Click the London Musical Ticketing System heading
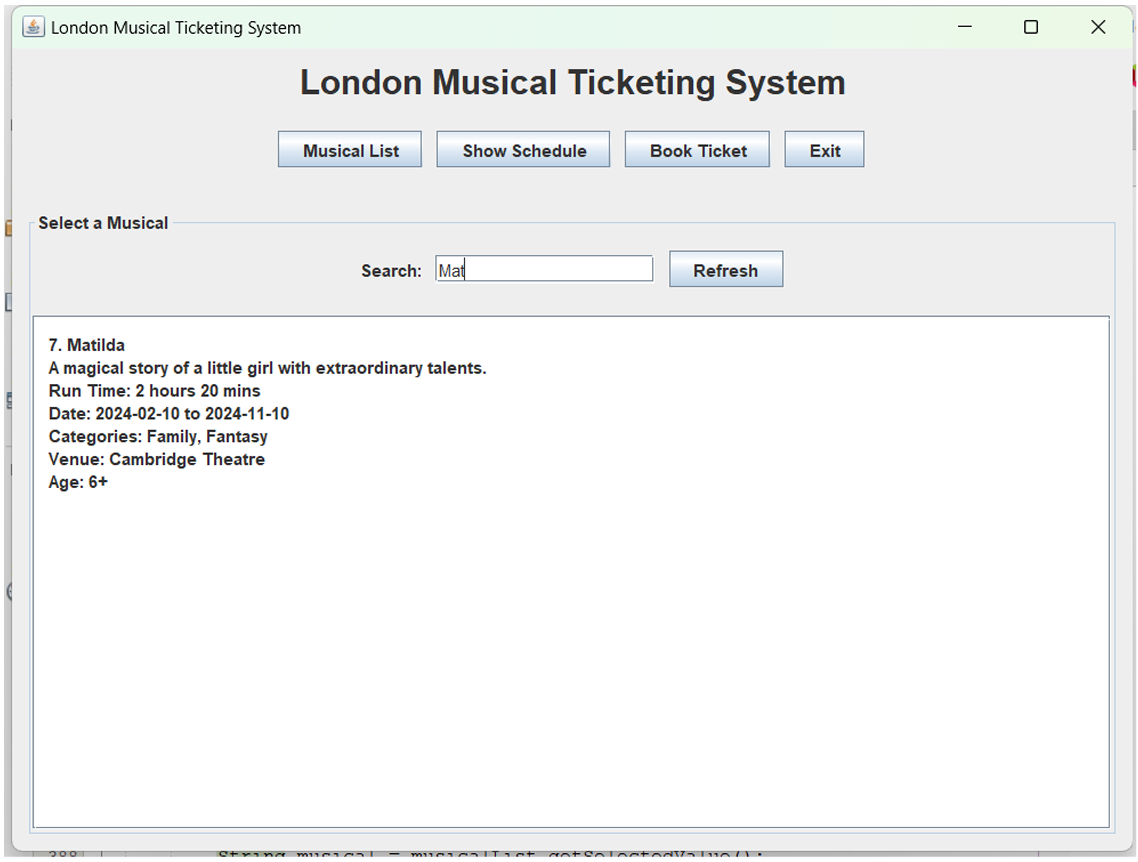 tap(572, 82)
